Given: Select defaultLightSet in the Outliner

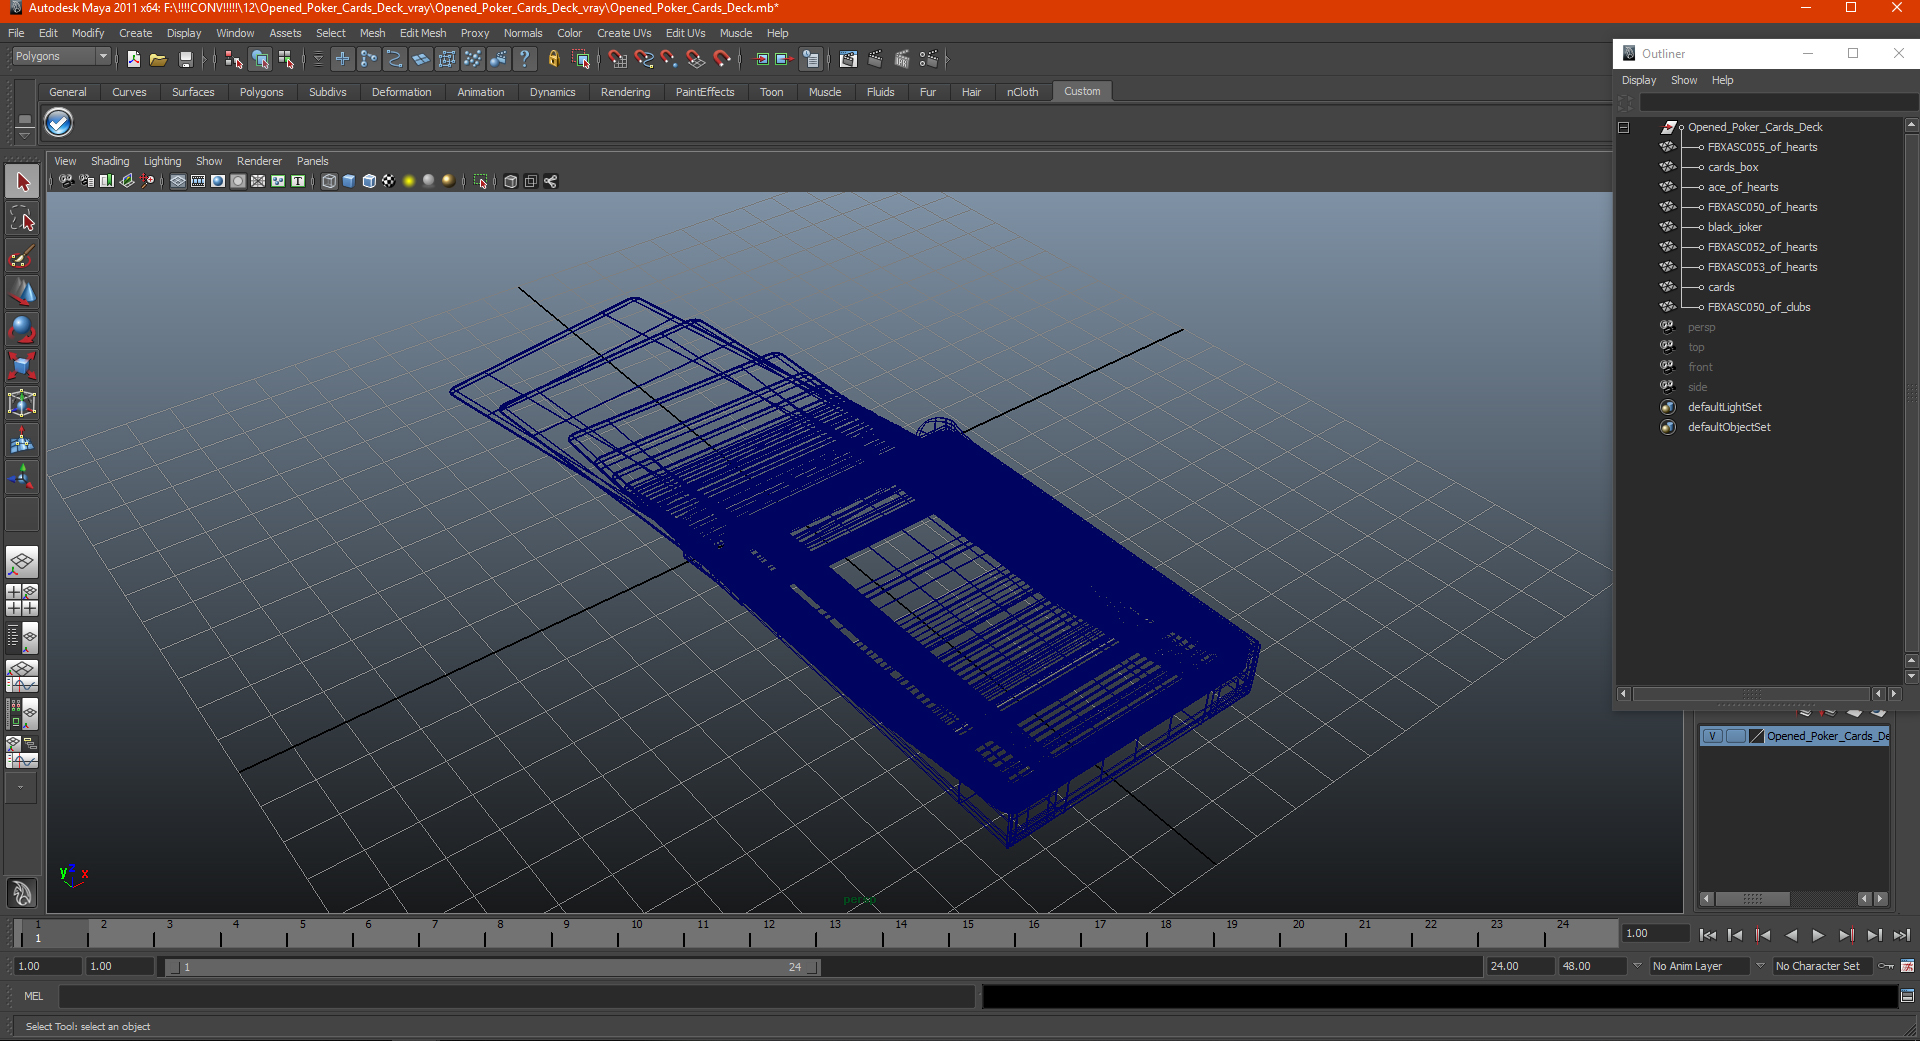Looking at the screenshot, I should [1725, 407].
